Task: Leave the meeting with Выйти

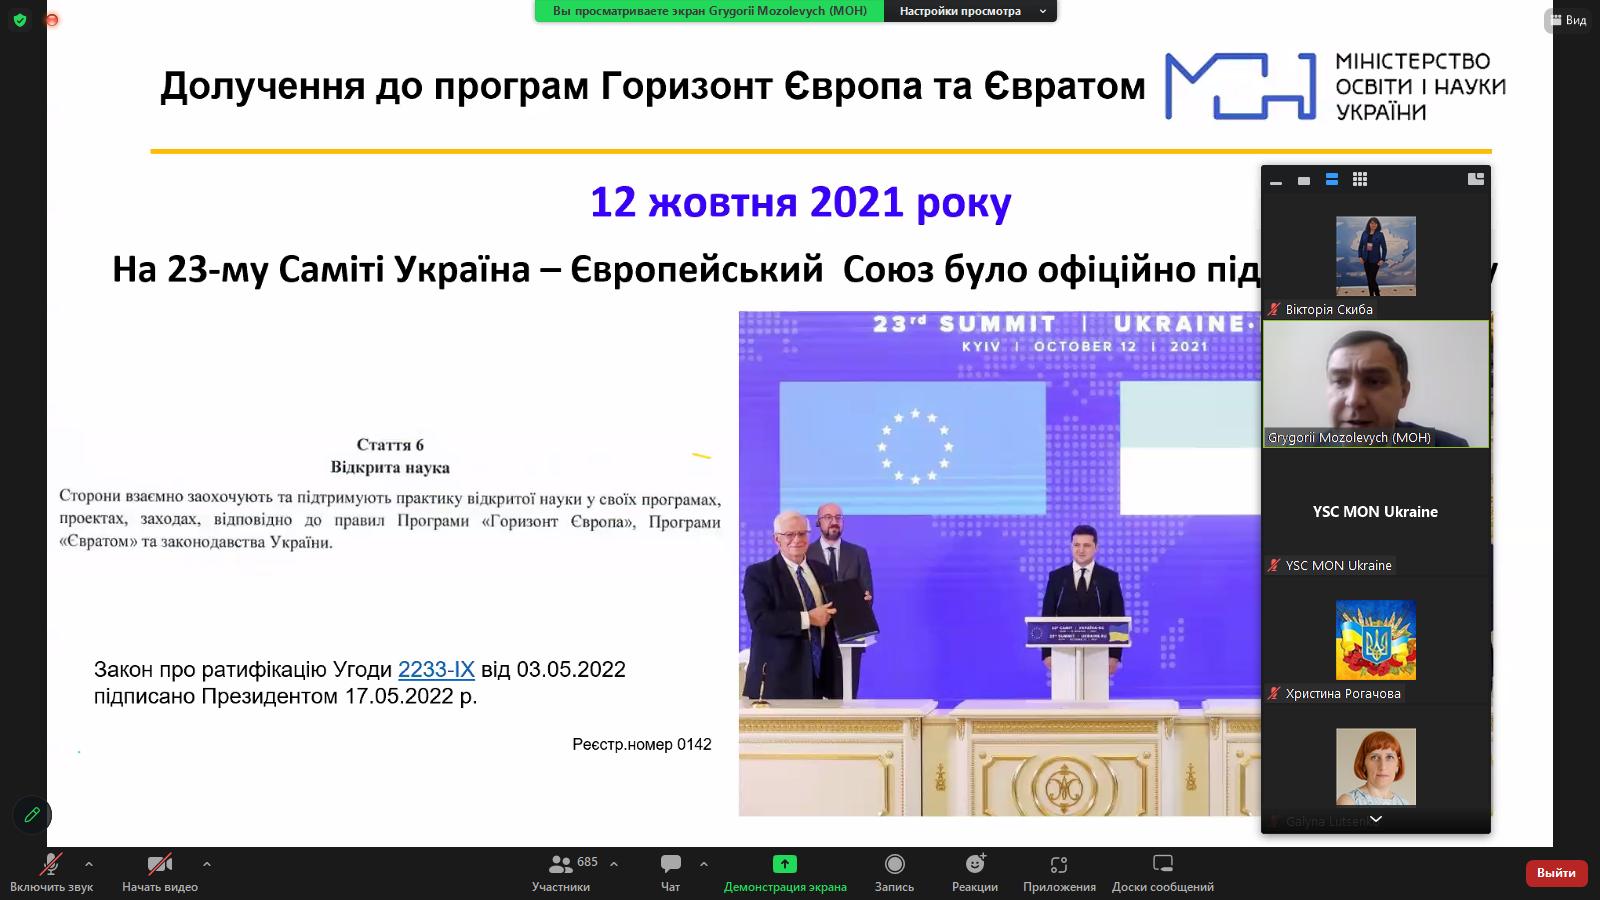Action: (1556, 873)
